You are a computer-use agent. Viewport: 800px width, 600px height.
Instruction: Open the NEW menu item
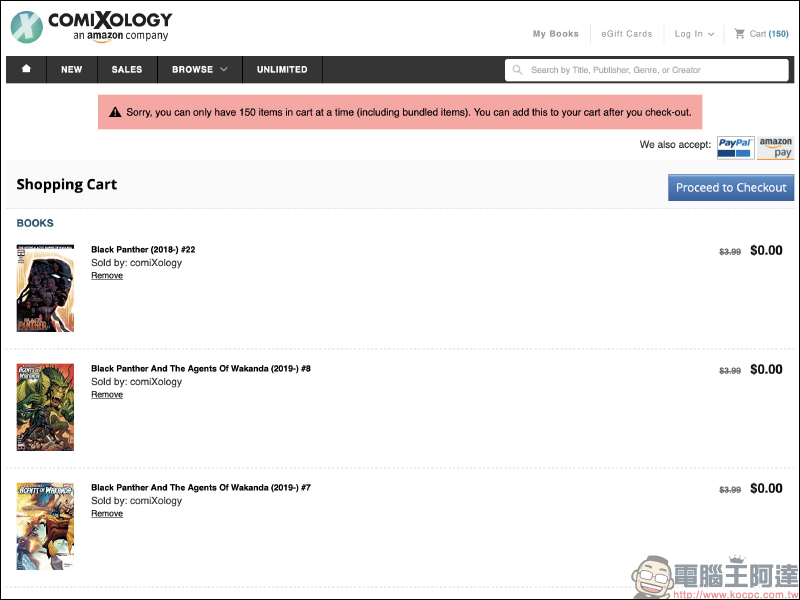pyautogui.click(x=71, y=69)
